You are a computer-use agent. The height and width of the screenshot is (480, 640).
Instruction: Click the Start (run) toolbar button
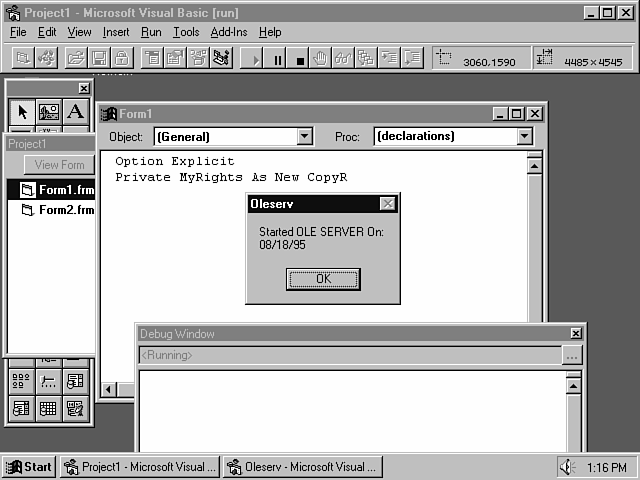point(256,59)
